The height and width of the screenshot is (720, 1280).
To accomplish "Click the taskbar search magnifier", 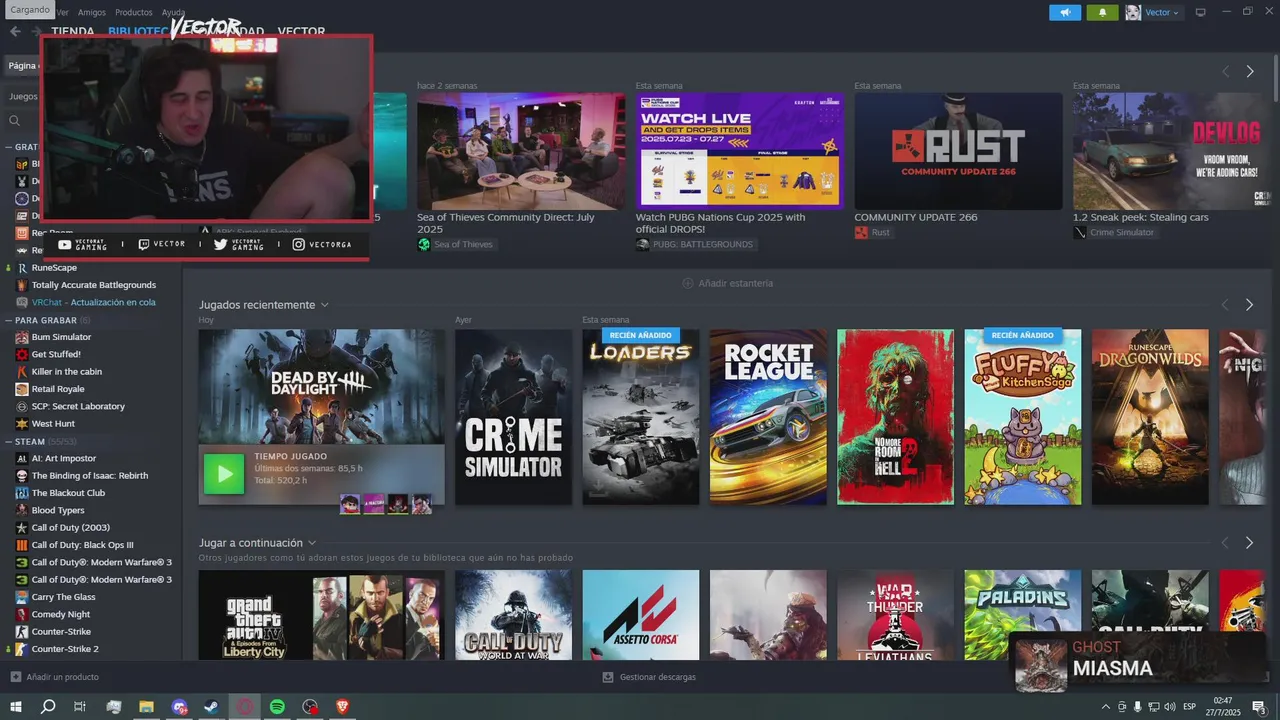I will [x=48, y=707].
